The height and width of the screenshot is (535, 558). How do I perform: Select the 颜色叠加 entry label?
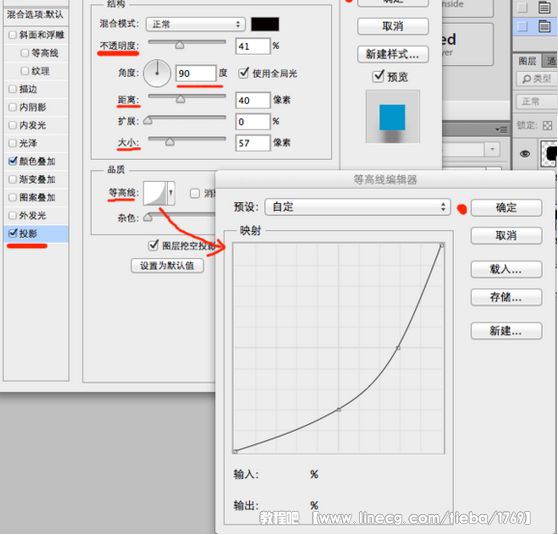[x=37, y=161]
